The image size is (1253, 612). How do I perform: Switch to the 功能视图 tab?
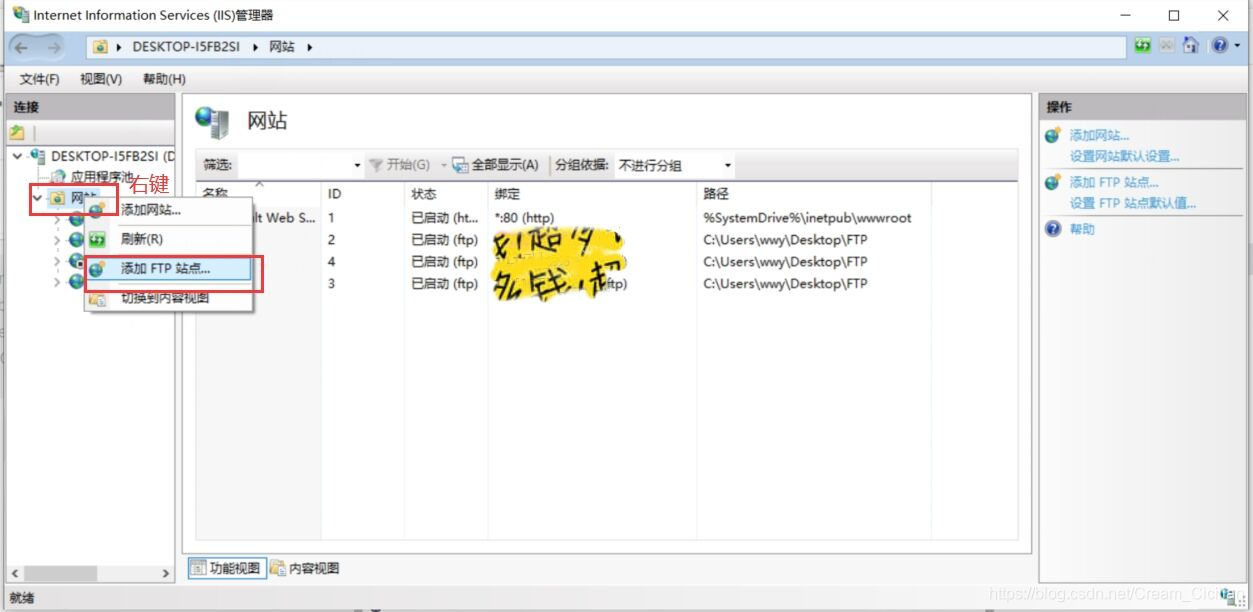[225, 568]
